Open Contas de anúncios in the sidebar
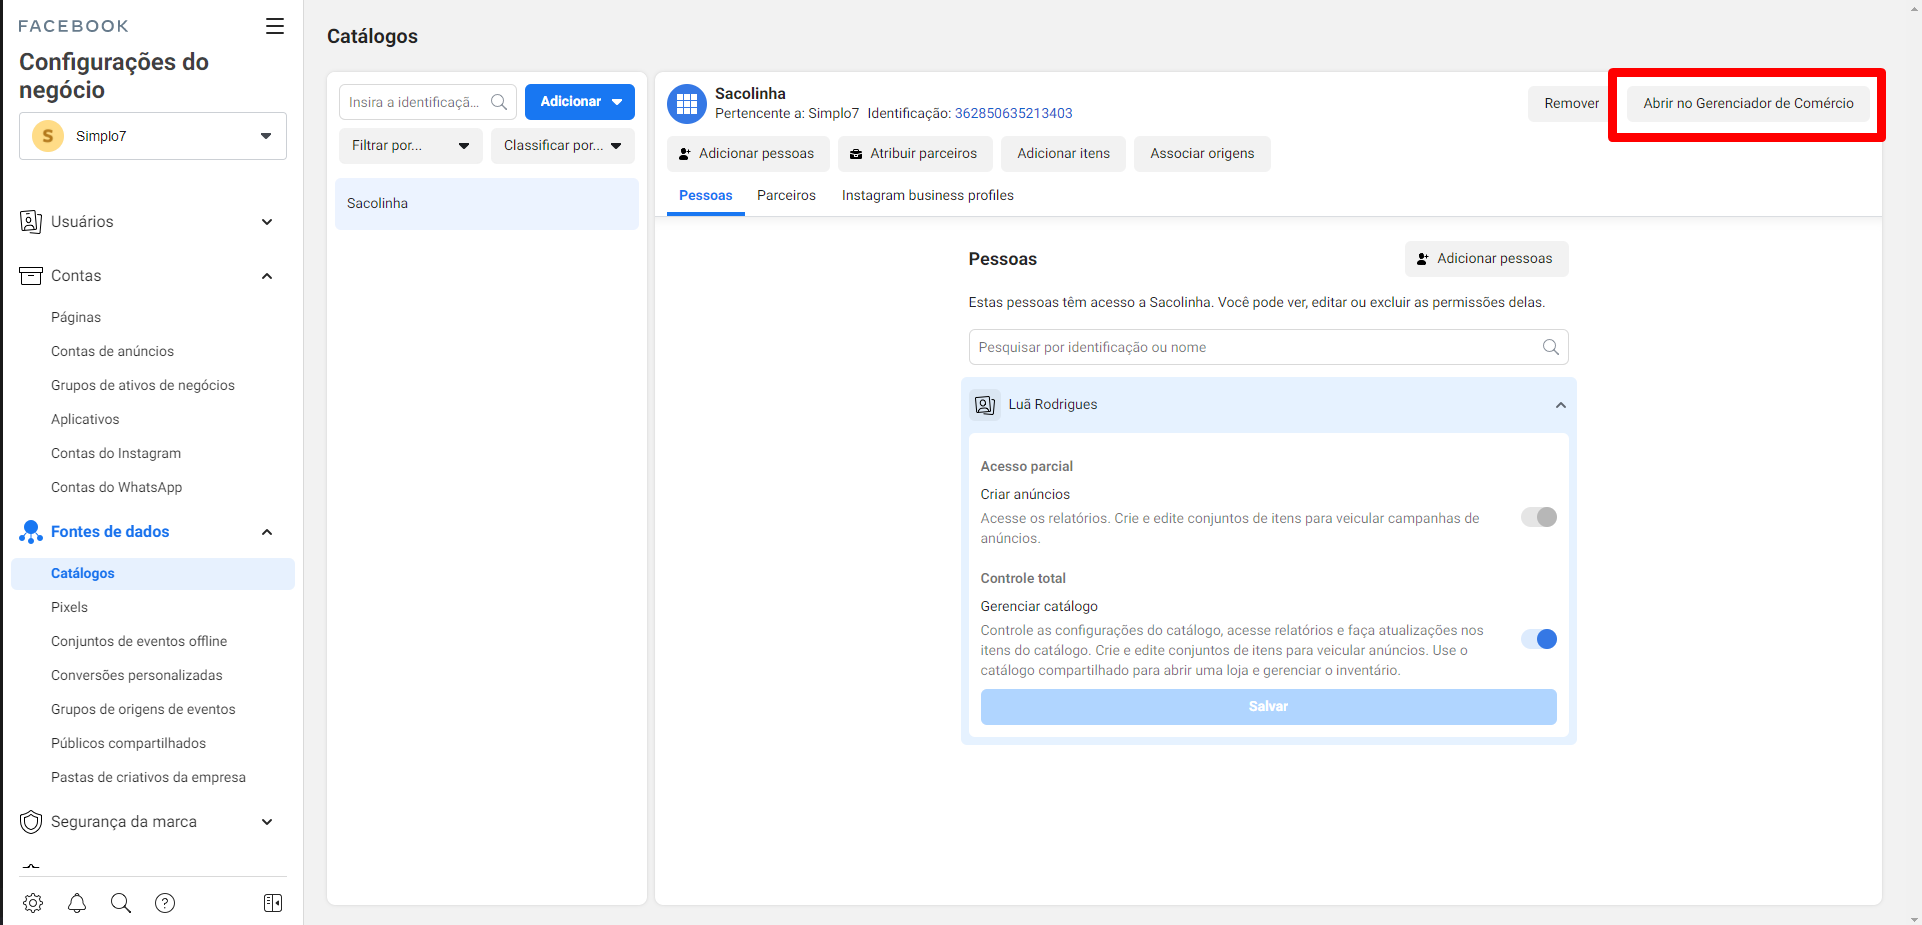Viewport: 1922px width, 925px height. 112,352
